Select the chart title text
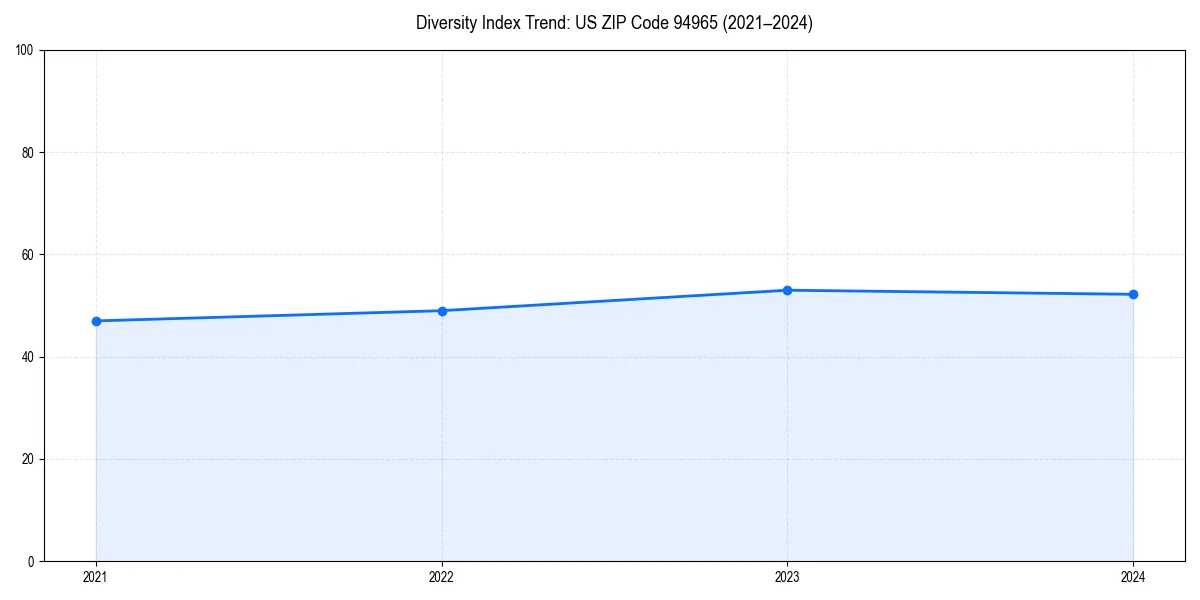1200x600 pixels. tap(615, 23)
